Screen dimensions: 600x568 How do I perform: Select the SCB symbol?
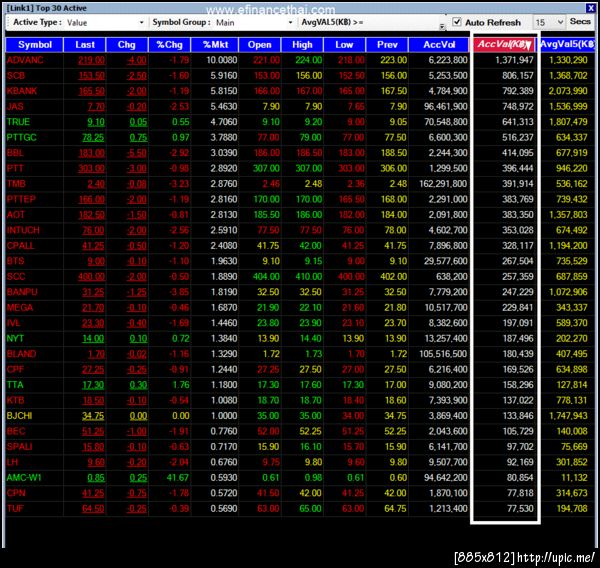(x=16, y=75)
